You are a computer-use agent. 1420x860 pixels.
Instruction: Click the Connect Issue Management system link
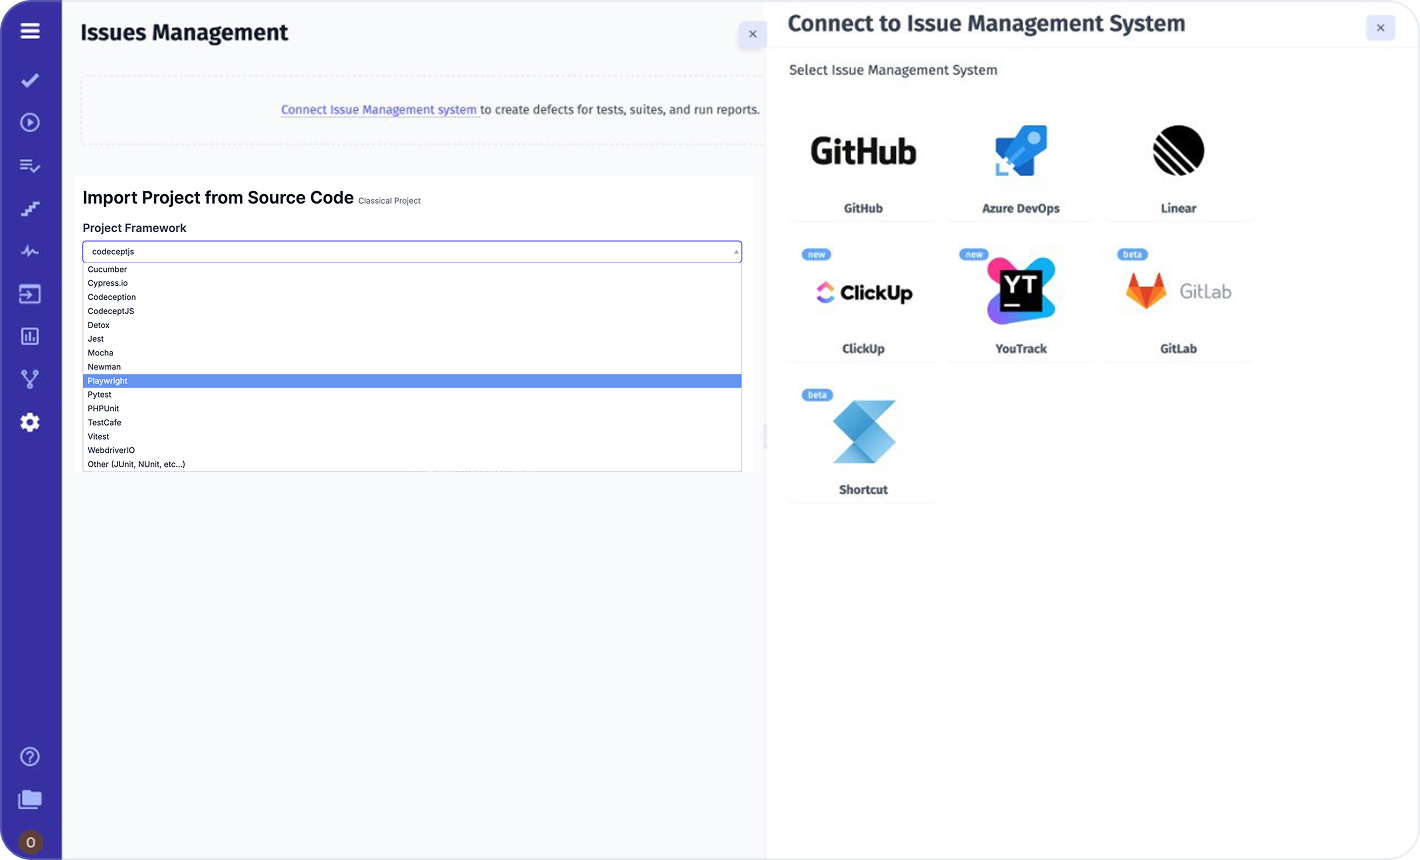tap(378, 109)
